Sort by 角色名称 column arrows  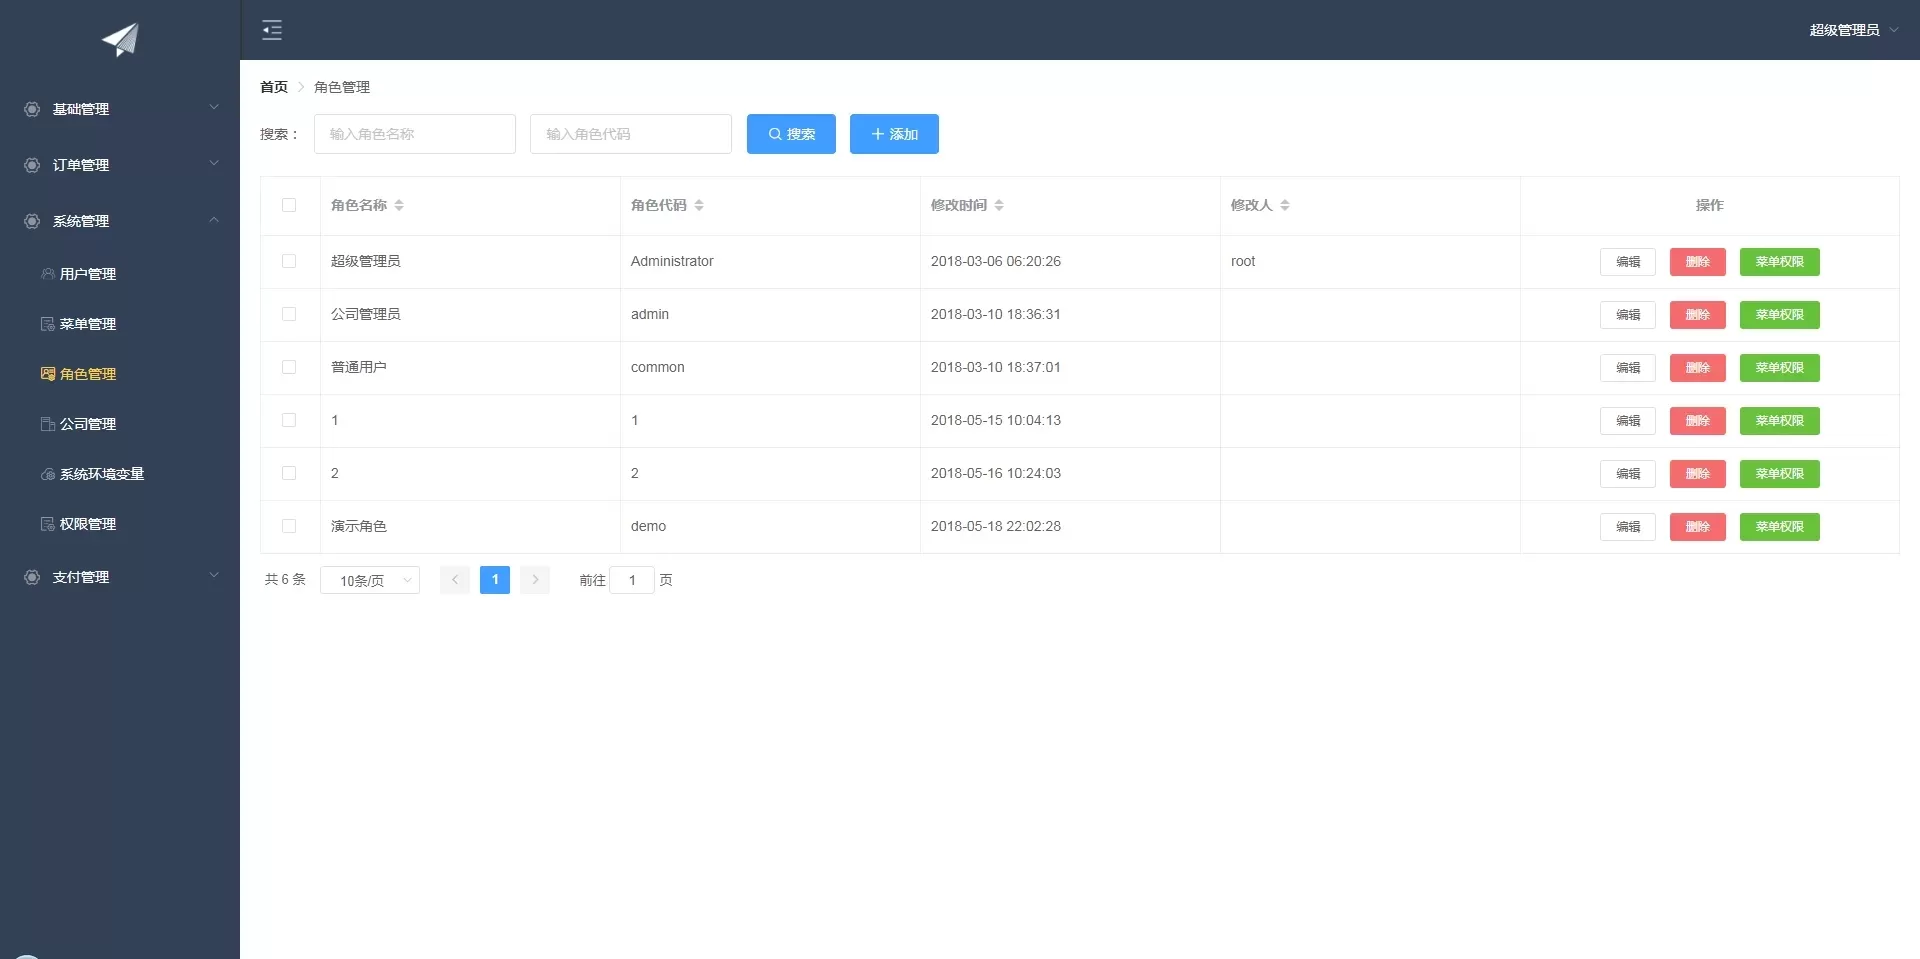399,205
